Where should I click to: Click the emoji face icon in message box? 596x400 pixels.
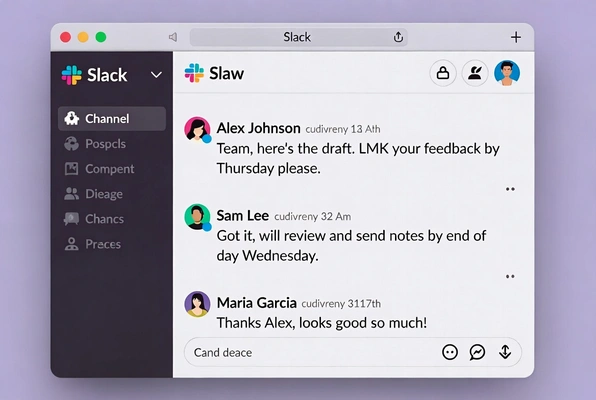pyautogui.click(x=450, y=352)
